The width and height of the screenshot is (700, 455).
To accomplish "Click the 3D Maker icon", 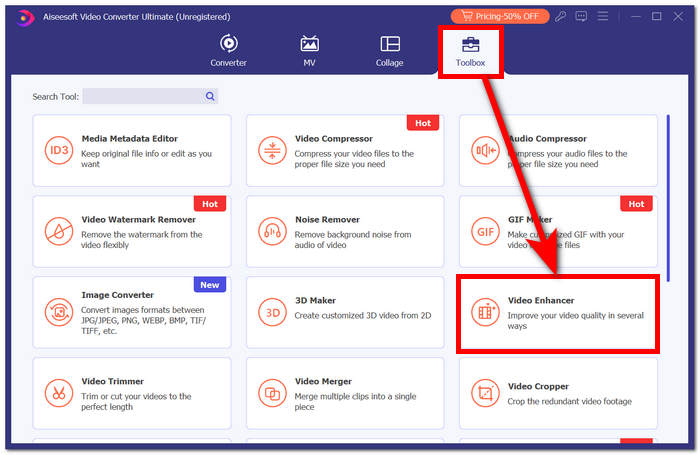I will 272,312.
